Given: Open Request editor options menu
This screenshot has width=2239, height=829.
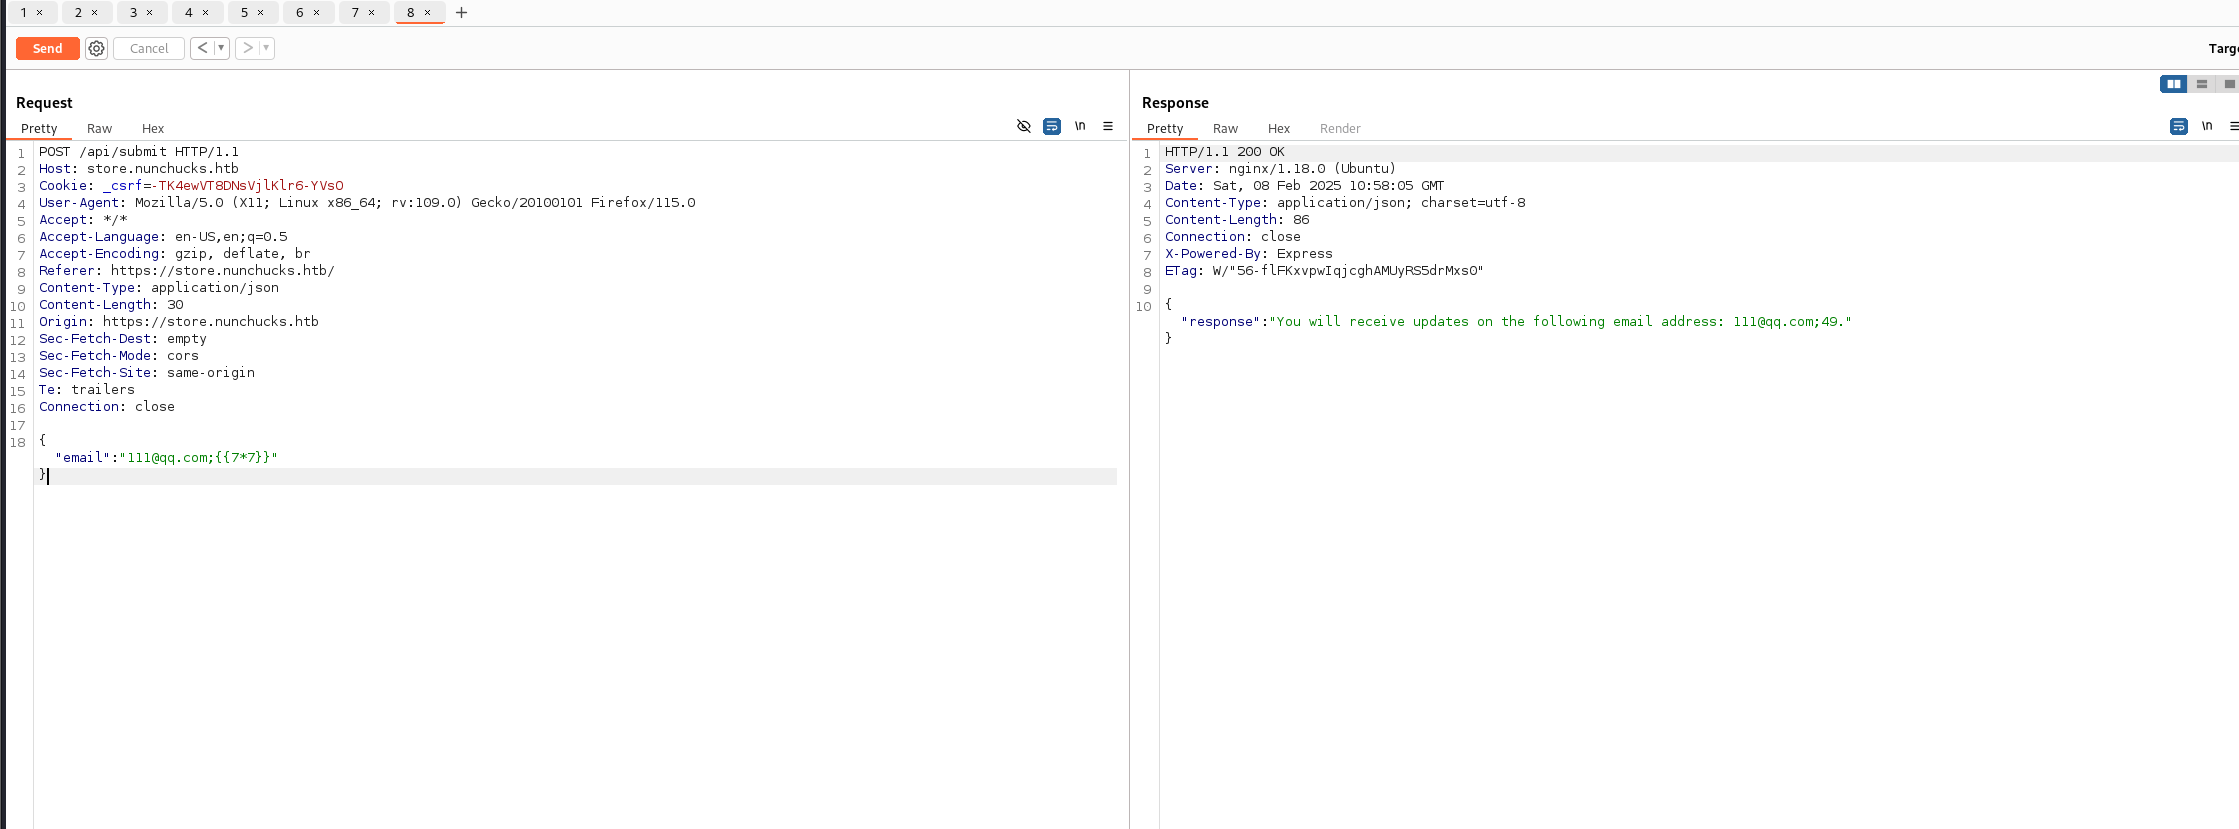Looking at the screenshot, I should click(1108, 126).
